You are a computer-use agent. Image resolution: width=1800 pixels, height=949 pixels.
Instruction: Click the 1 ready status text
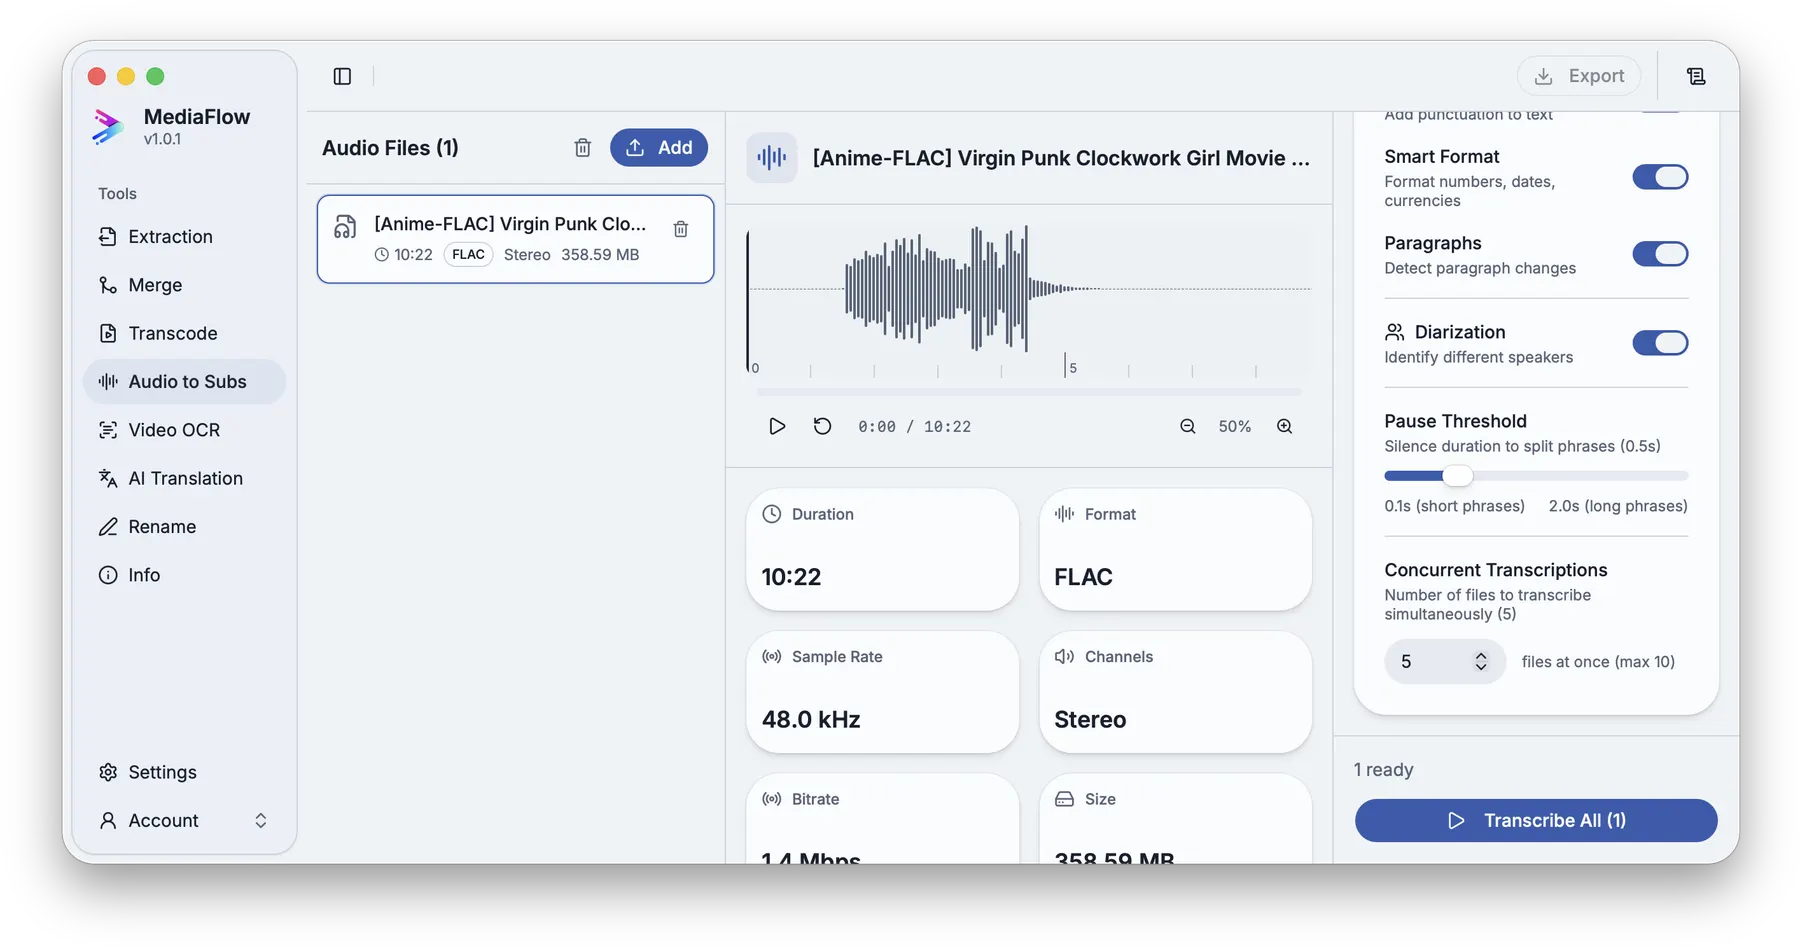[x=1384, y=770]
